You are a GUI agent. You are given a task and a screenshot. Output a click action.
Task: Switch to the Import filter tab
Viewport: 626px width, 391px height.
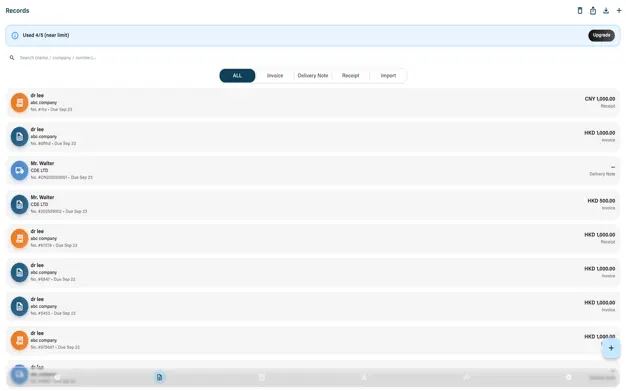pos(388,75)
